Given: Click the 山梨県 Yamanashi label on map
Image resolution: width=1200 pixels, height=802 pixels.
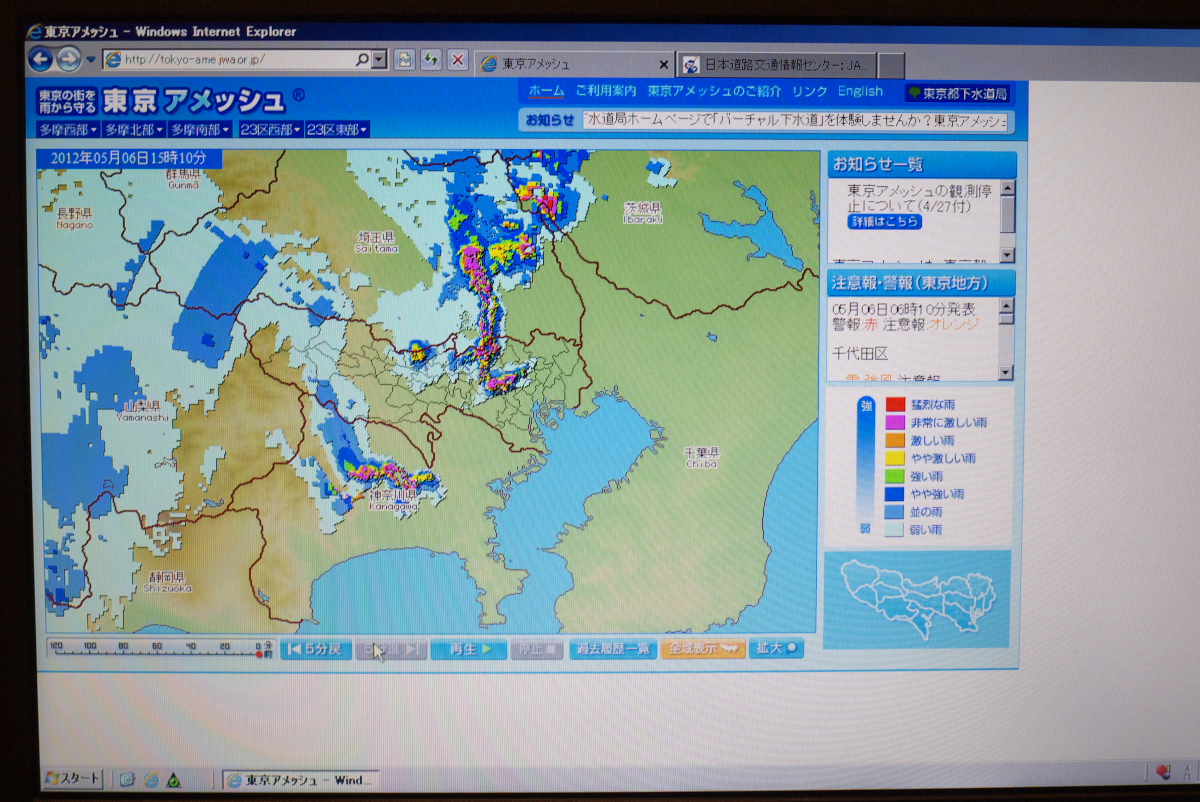Looking at the screenshot, I should (x=141, y=410).
